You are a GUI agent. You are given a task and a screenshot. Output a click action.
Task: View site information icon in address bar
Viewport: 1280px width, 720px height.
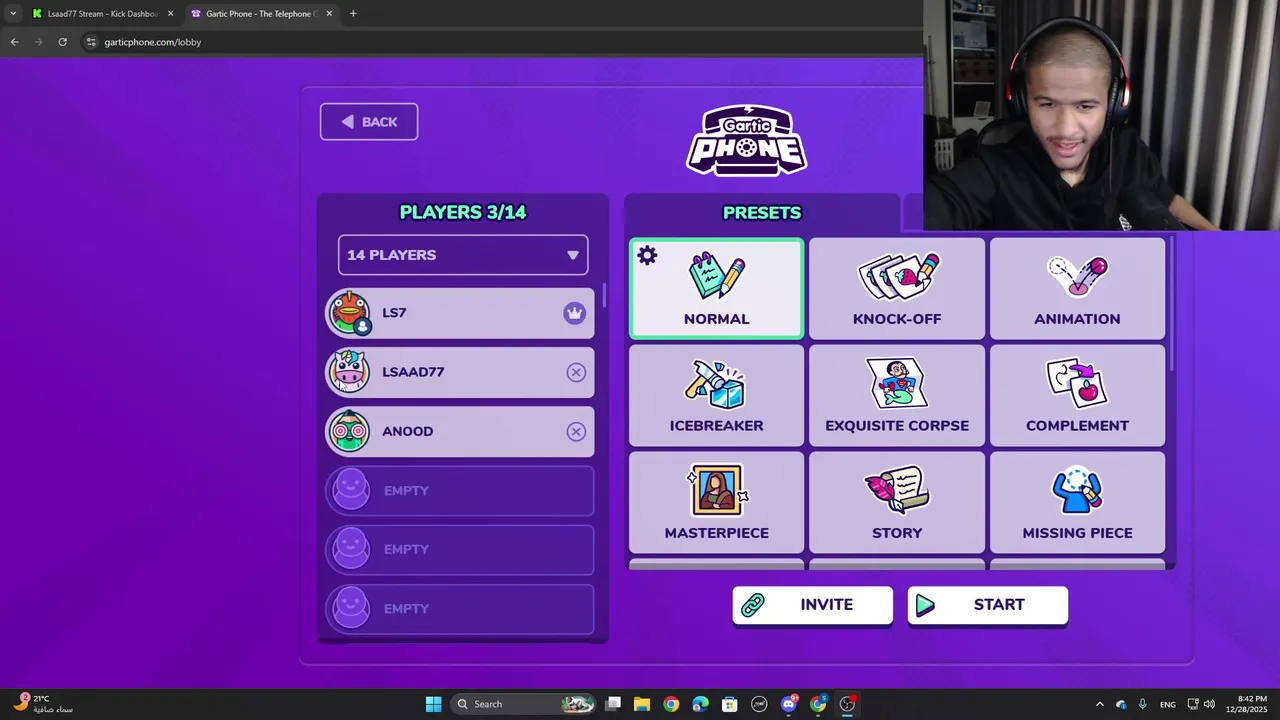point(91,42)
